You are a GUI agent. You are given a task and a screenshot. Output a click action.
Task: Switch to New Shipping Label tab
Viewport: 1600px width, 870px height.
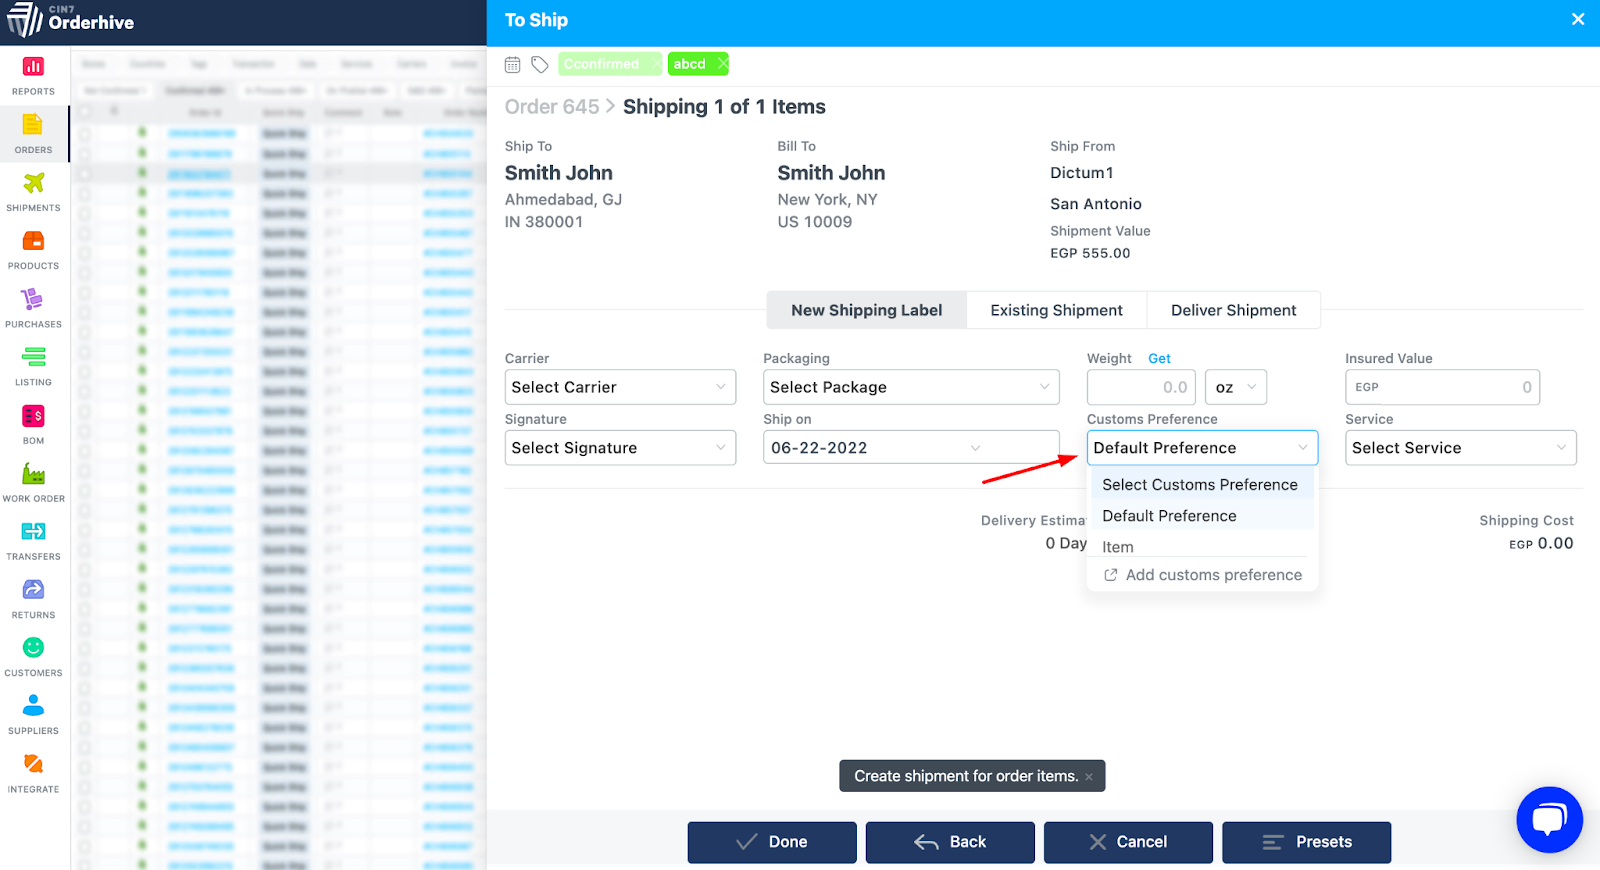[866, 310]
